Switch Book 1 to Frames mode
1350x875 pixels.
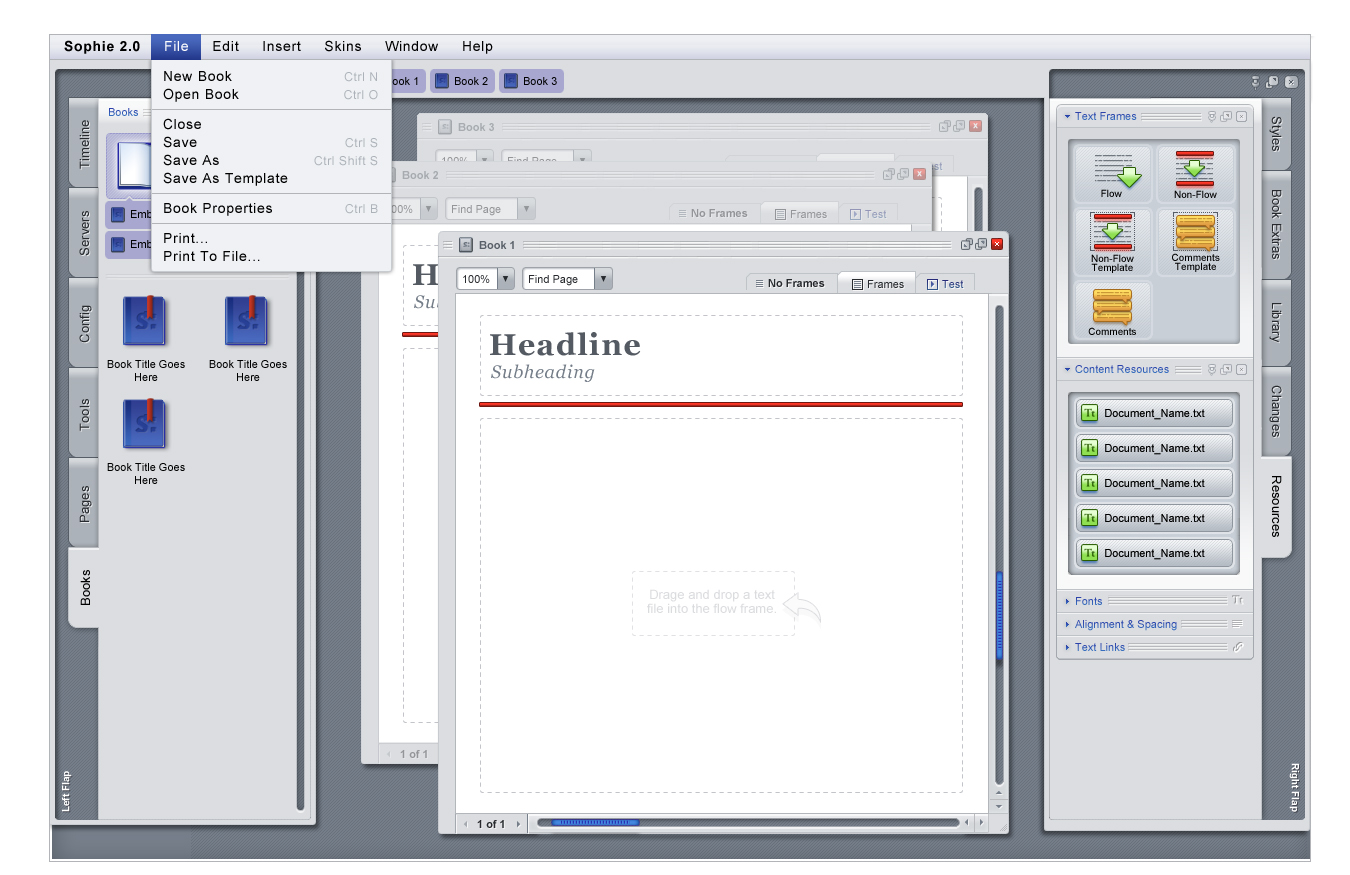[x=877, y=284]
